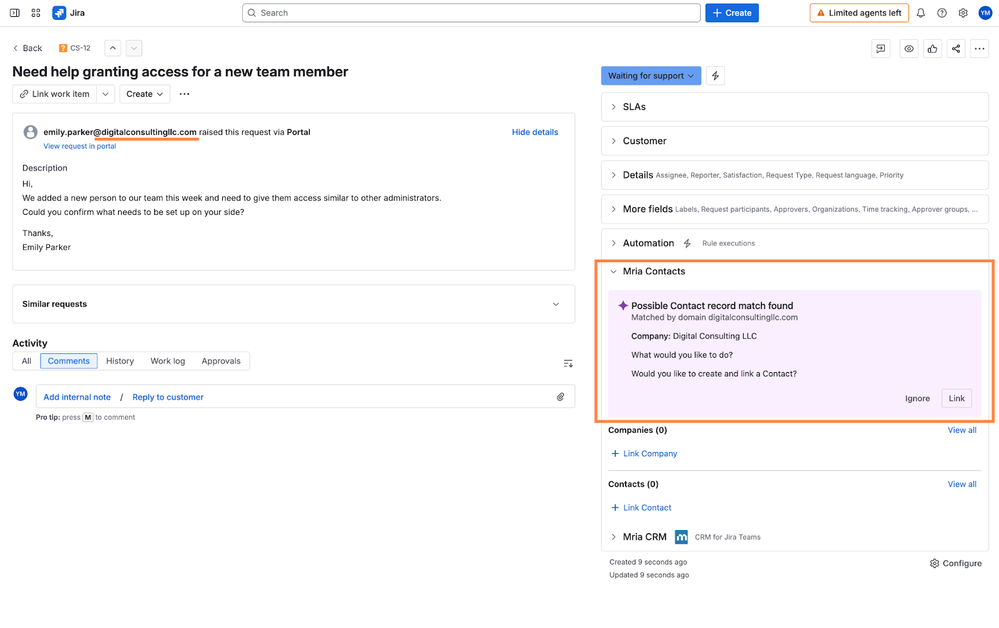Open the YM profile avatar in header
This screenshot has height=628, width=999.
click(x=985, y=13)
